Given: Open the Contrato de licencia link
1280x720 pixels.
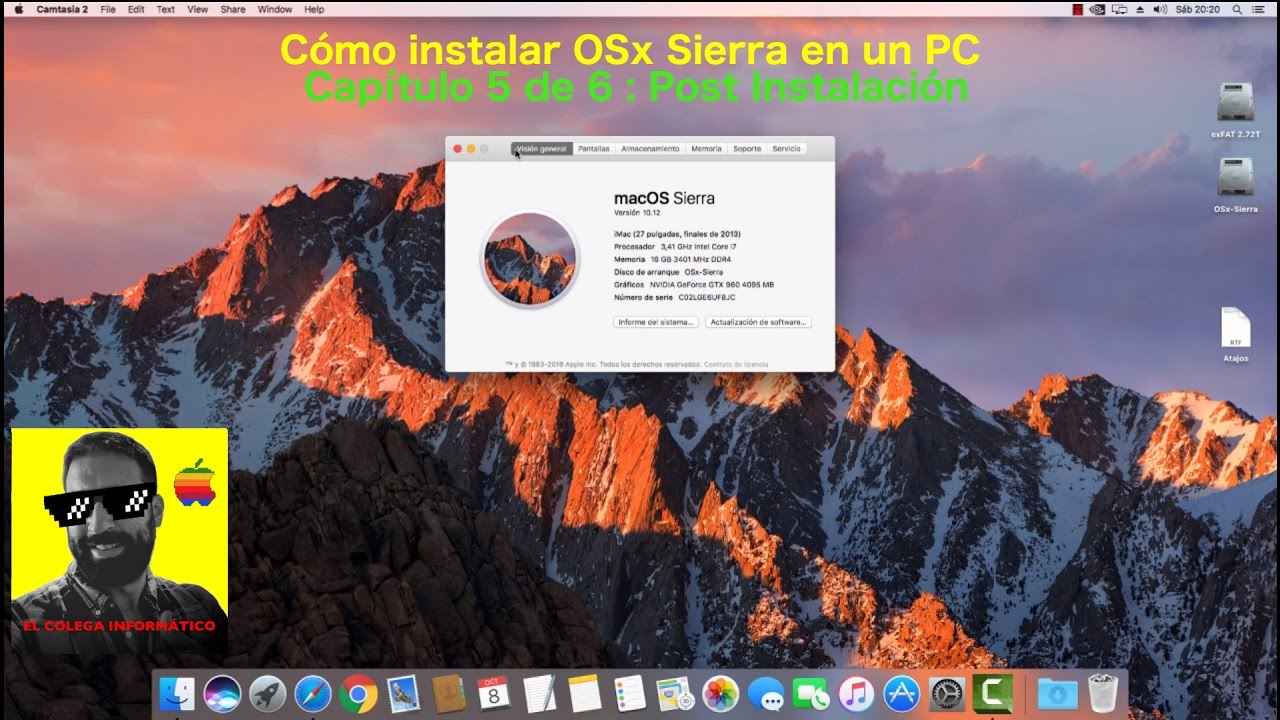Looking at the screenshot, I should tap(736, 365).
